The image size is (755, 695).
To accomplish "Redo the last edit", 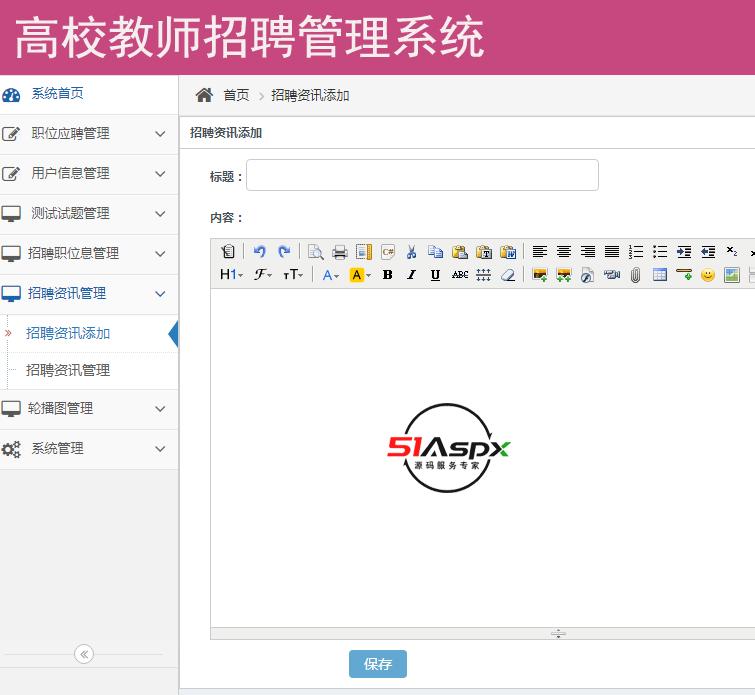I will point(284,251).
